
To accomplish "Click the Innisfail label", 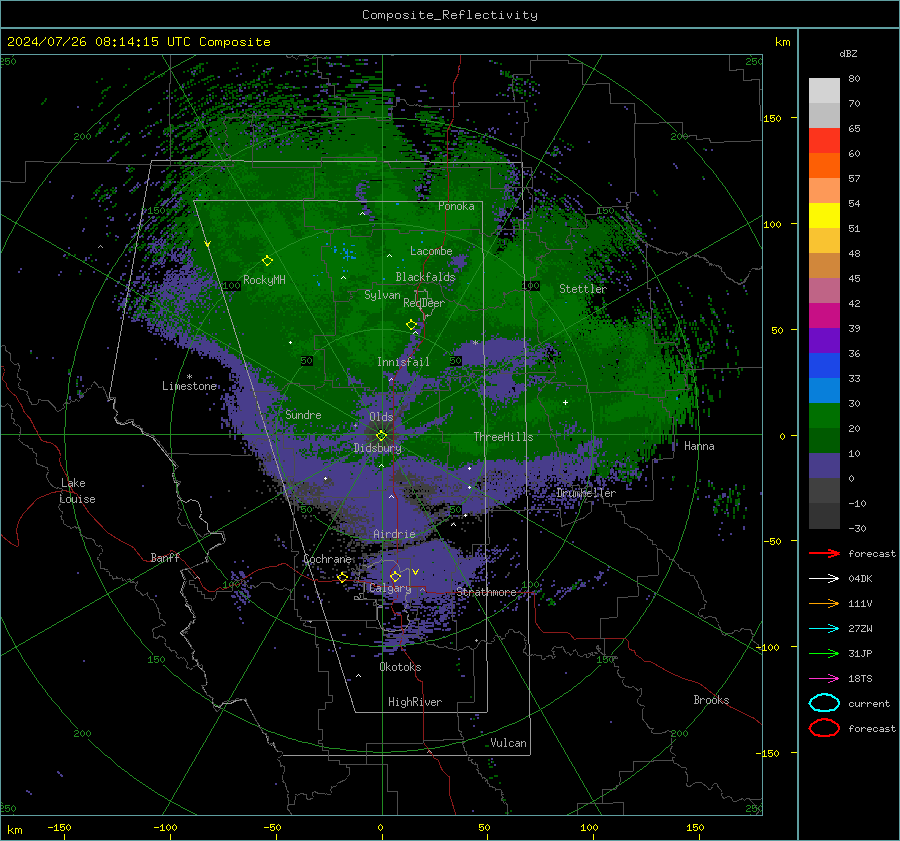I will (x=403, y=362).
